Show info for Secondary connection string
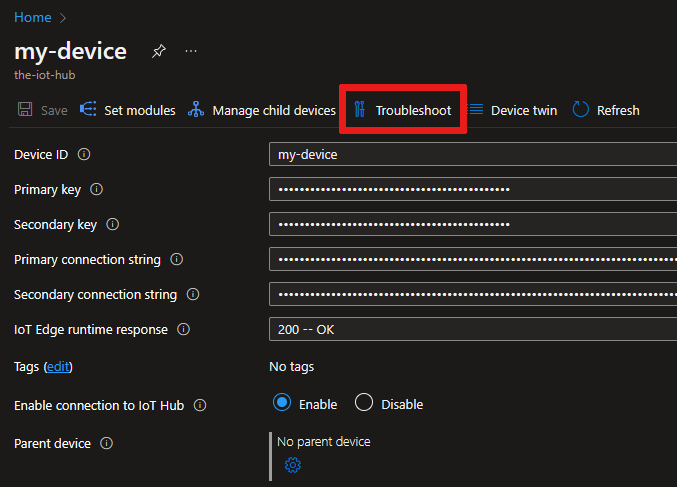Image resolution: width=677 pixels, height=487 pixels. [193, 295]
